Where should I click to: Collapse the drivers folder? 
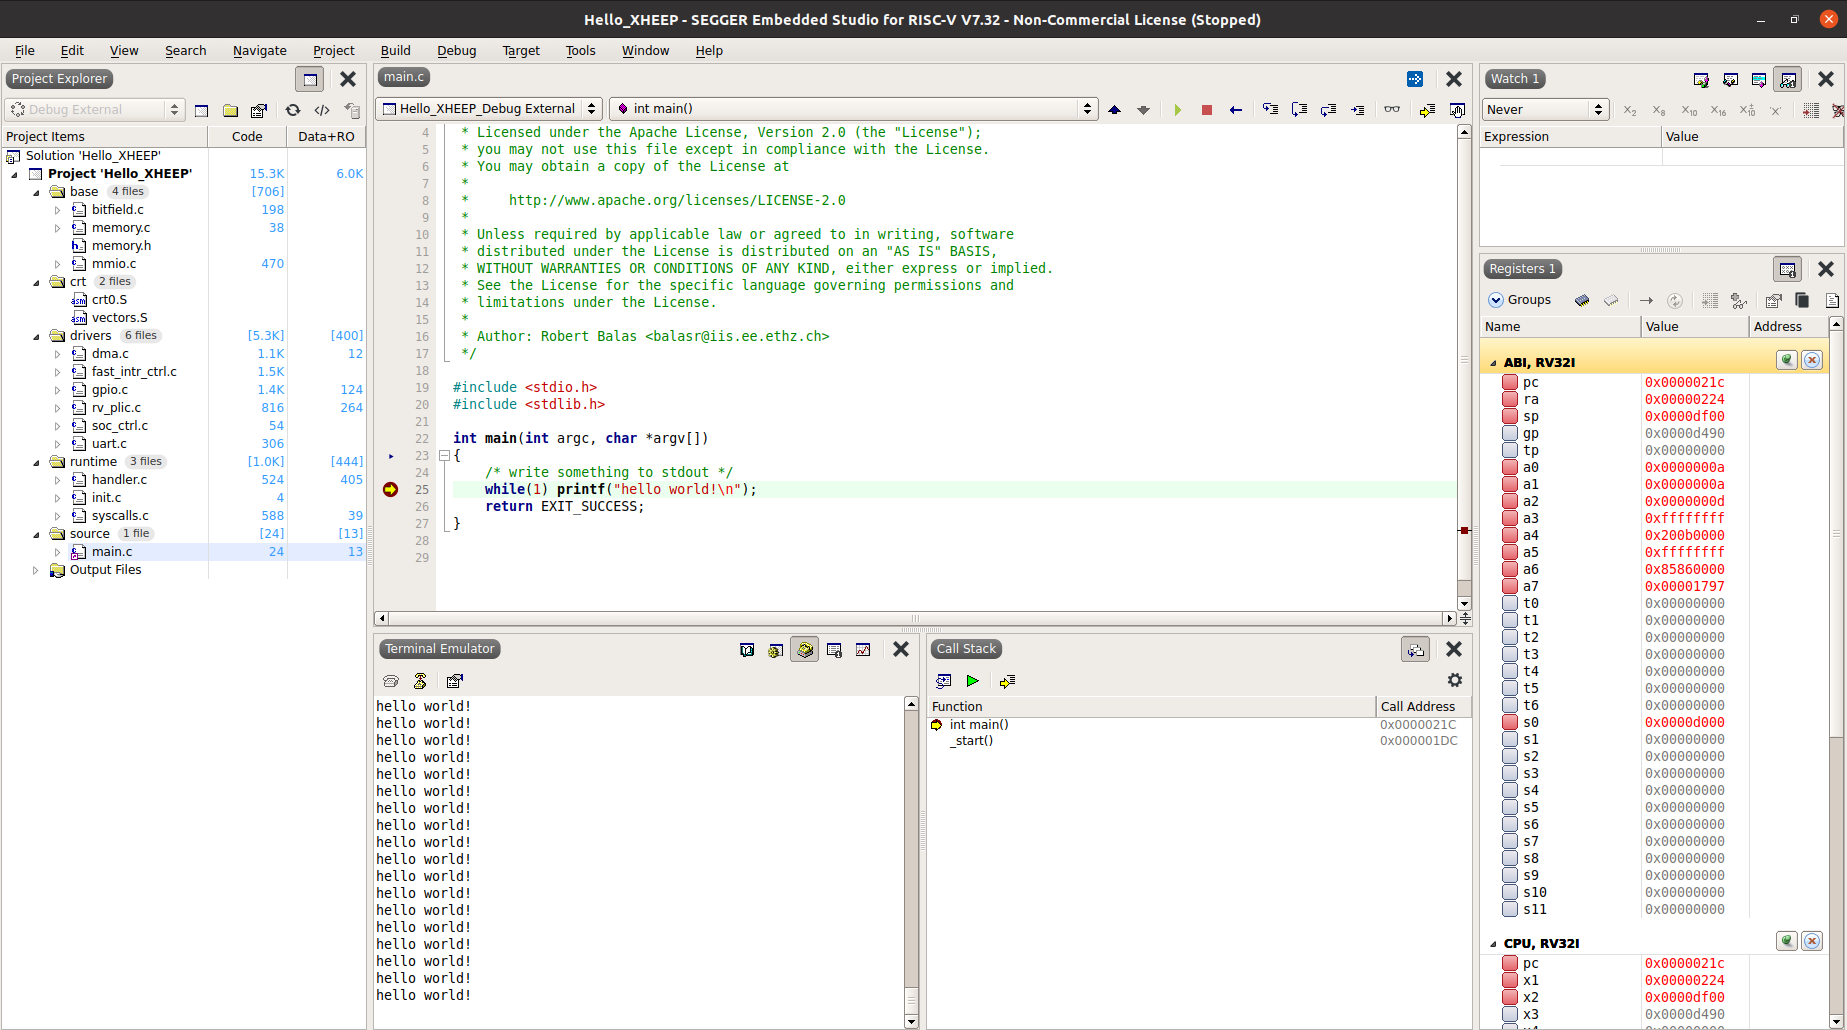point(36,336)
